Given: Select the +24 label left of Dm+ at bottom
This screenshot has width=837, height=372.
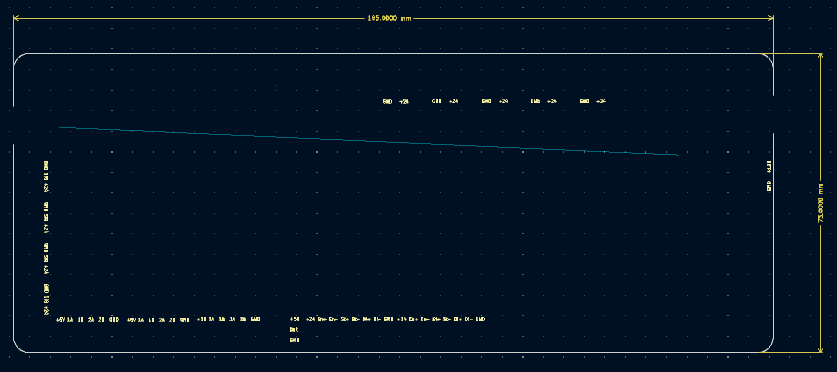Looking at the screenshot, I should [310, 319].
